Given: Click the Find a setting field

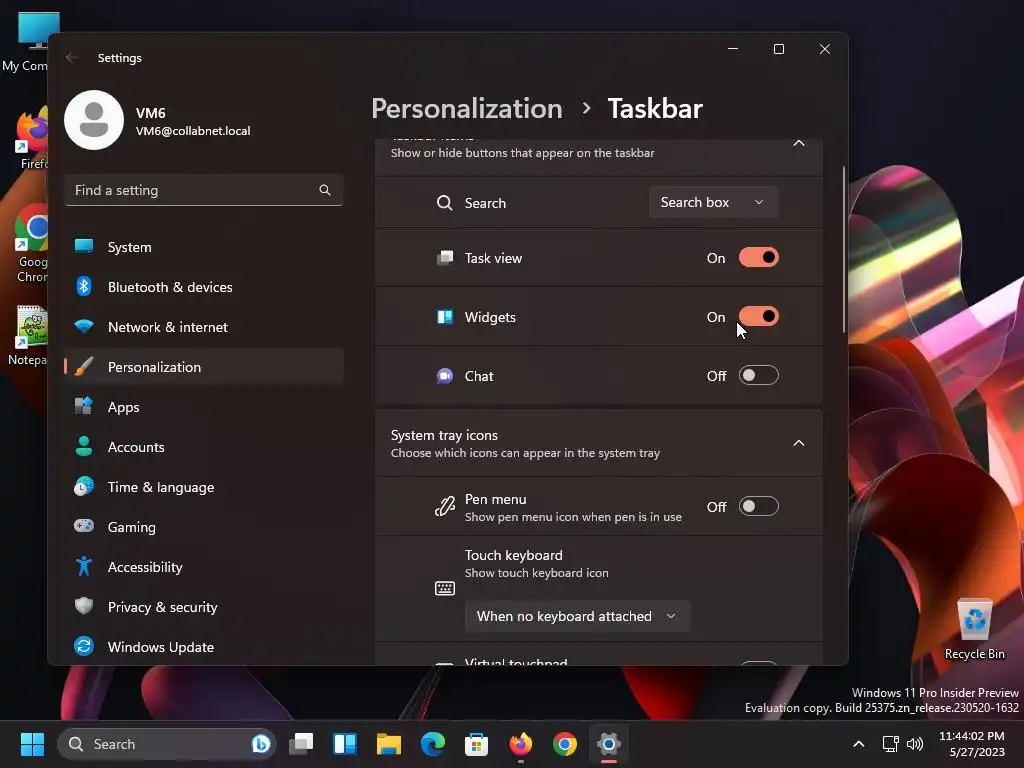Looking at the screenshot, I should tap(204, 190).
